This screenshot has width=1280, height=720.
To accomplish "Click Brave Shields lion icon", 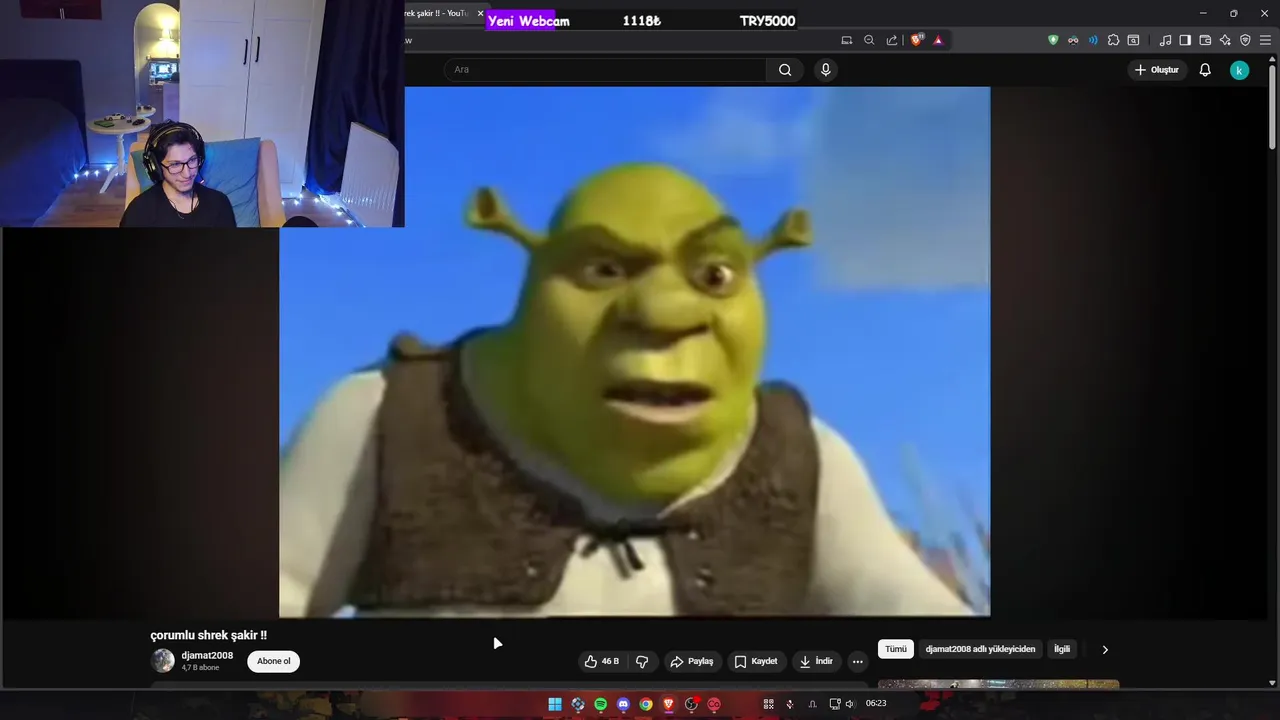I will coord(916,40).
